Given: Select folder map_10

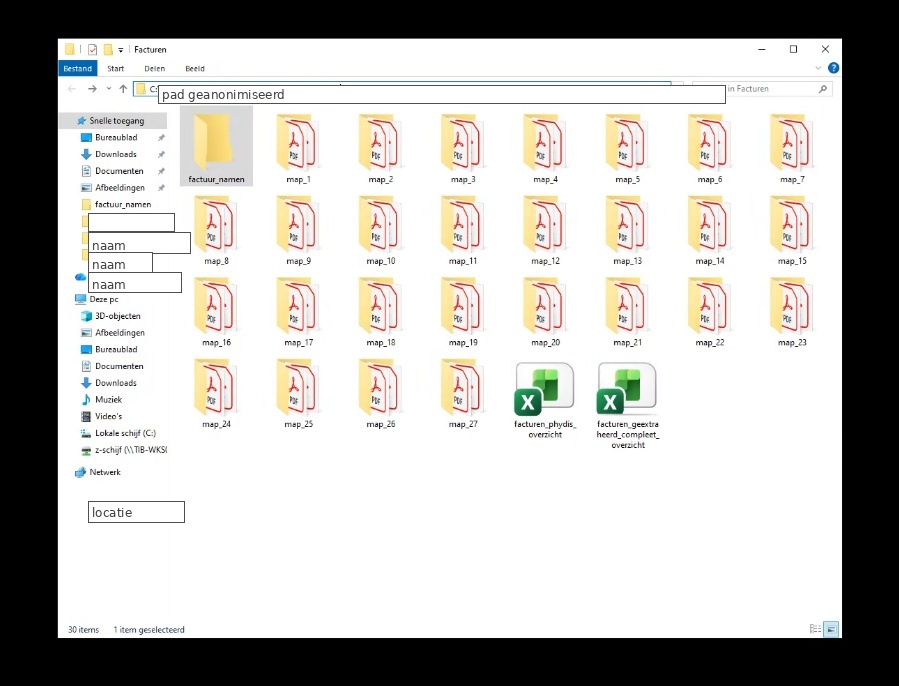Looking at the screenshot, I should coord(381,229).
